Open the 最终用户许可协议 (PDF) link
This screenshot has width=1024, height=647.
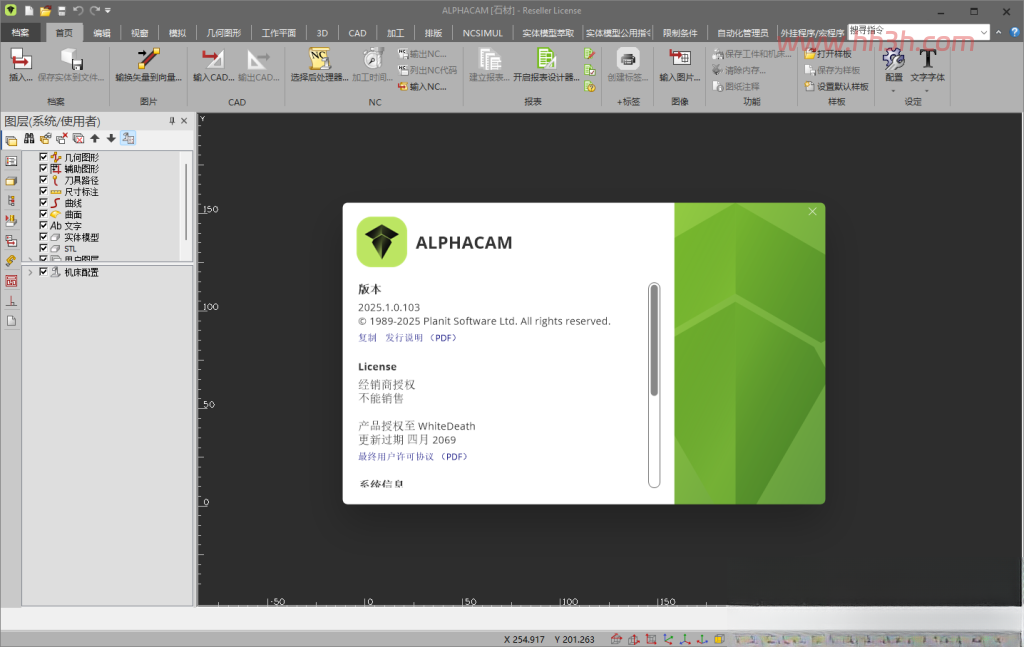(413, 456)
